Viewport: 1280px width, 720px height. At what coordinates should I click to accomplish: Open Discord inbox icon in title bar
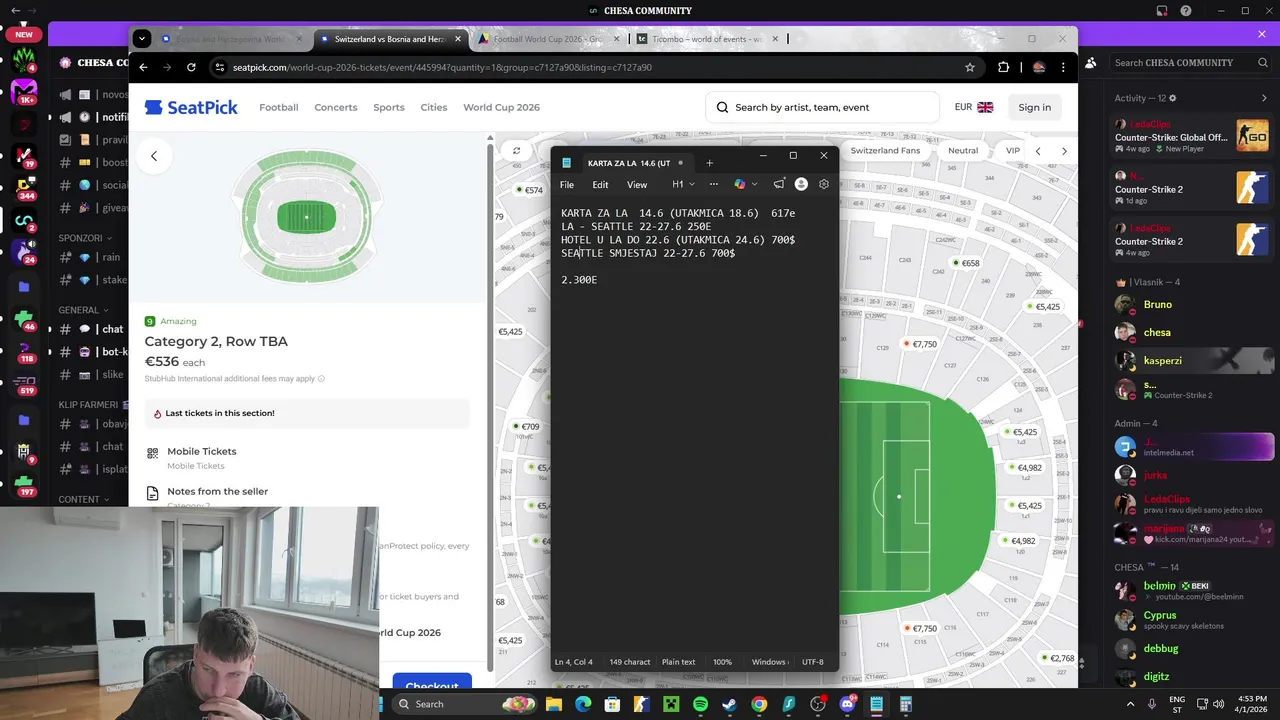click(x=1162, y=11)
